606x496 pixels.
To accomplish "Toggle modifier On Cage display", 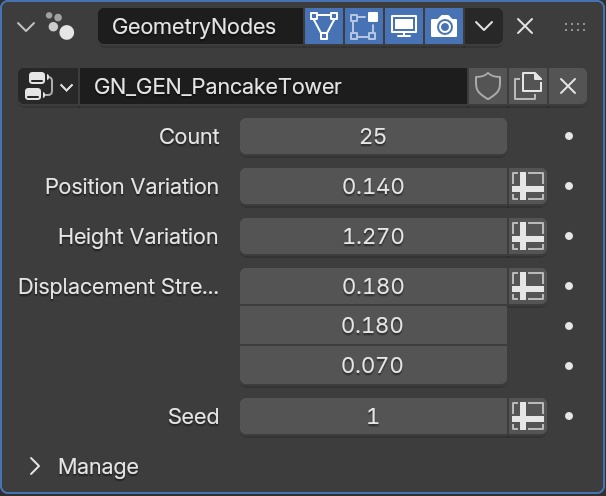I will (324, 27).
